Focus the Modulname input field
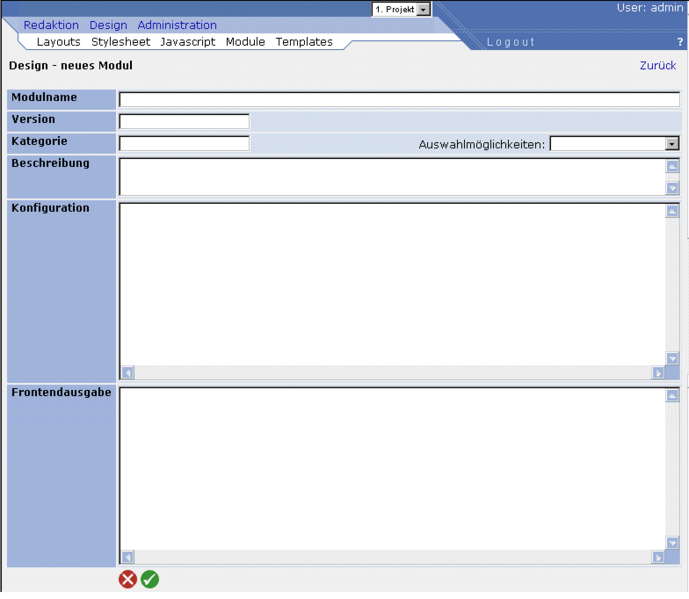This screenshot has height=599, width=689. [399, 99]
